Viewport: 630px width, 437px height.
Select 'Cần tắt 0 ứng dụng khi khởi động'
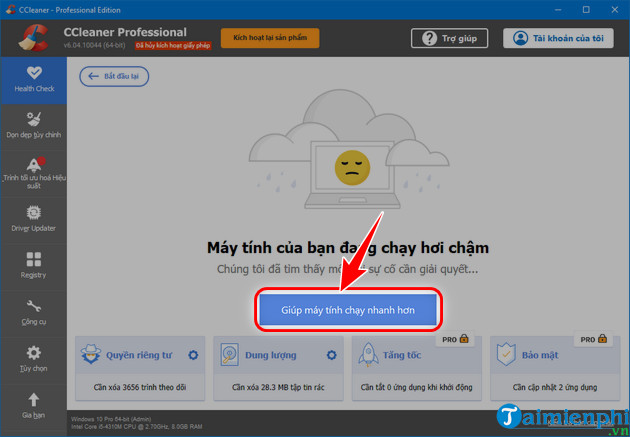click(x=417, y=387)
